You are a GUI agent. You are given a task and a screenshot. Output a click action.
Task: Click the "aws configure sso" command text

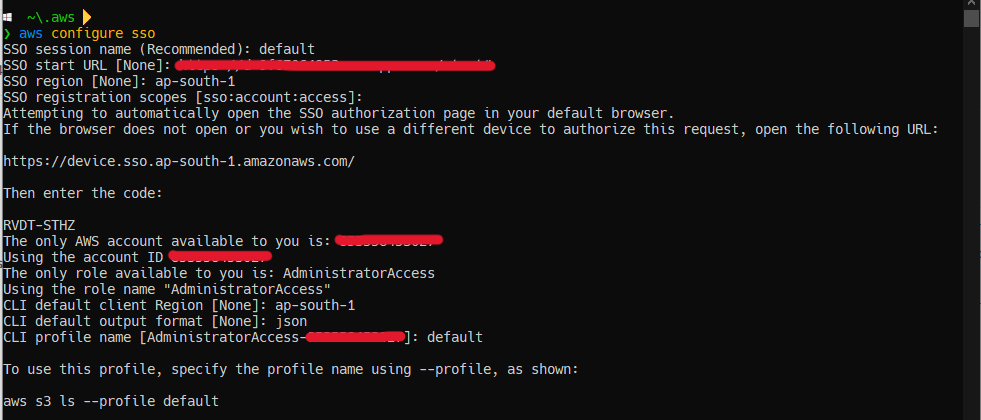(x=86, y=33)
